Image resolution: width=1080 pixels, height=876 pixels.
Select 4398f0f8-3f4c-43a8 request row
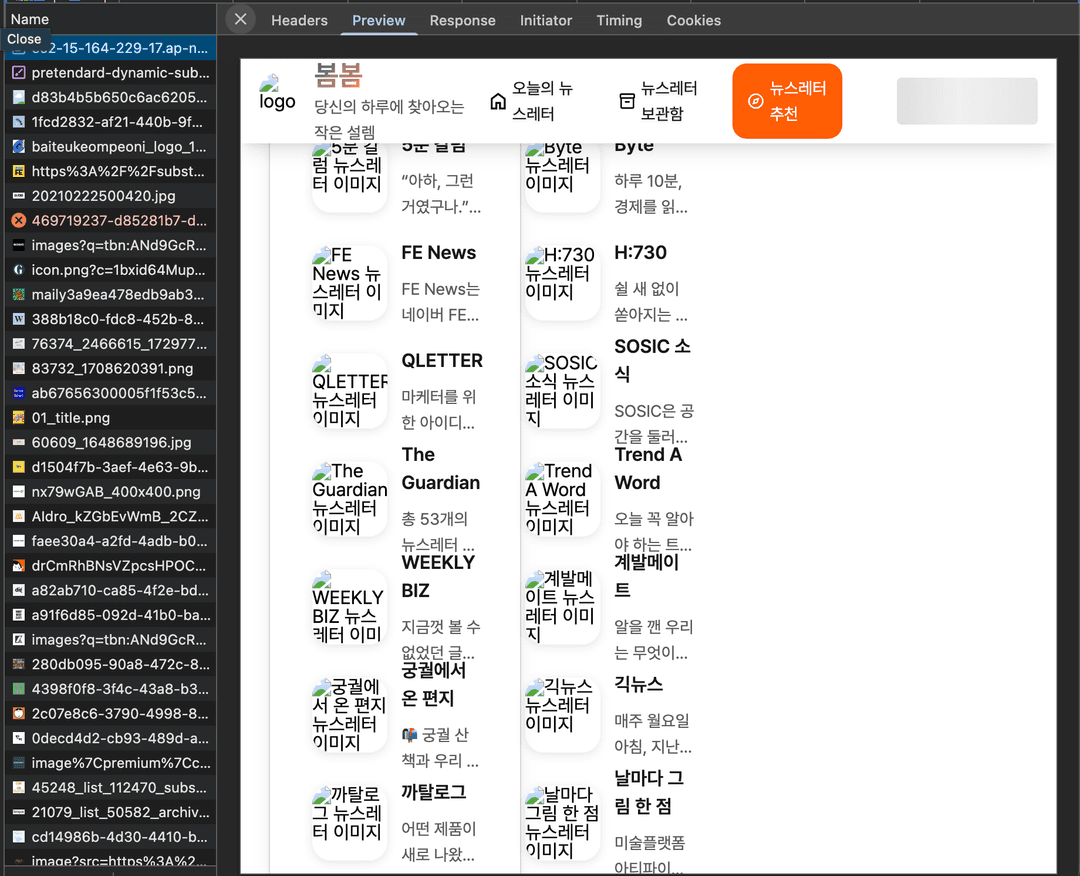[x=110, y=689]
